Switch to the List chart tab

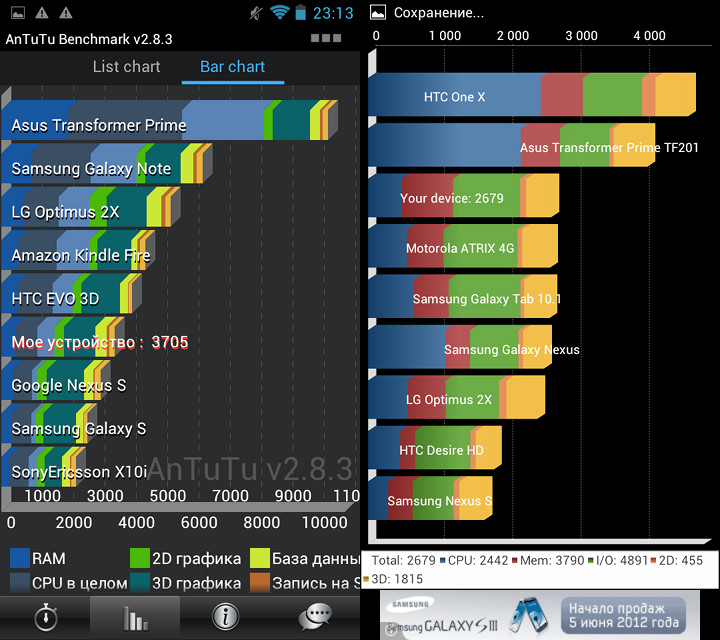pyautogui.click(x=126, y=67)
